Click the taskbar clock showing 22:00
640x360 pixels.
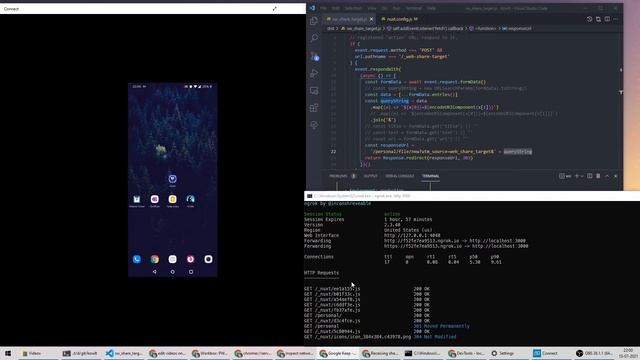tap(629, 353)
